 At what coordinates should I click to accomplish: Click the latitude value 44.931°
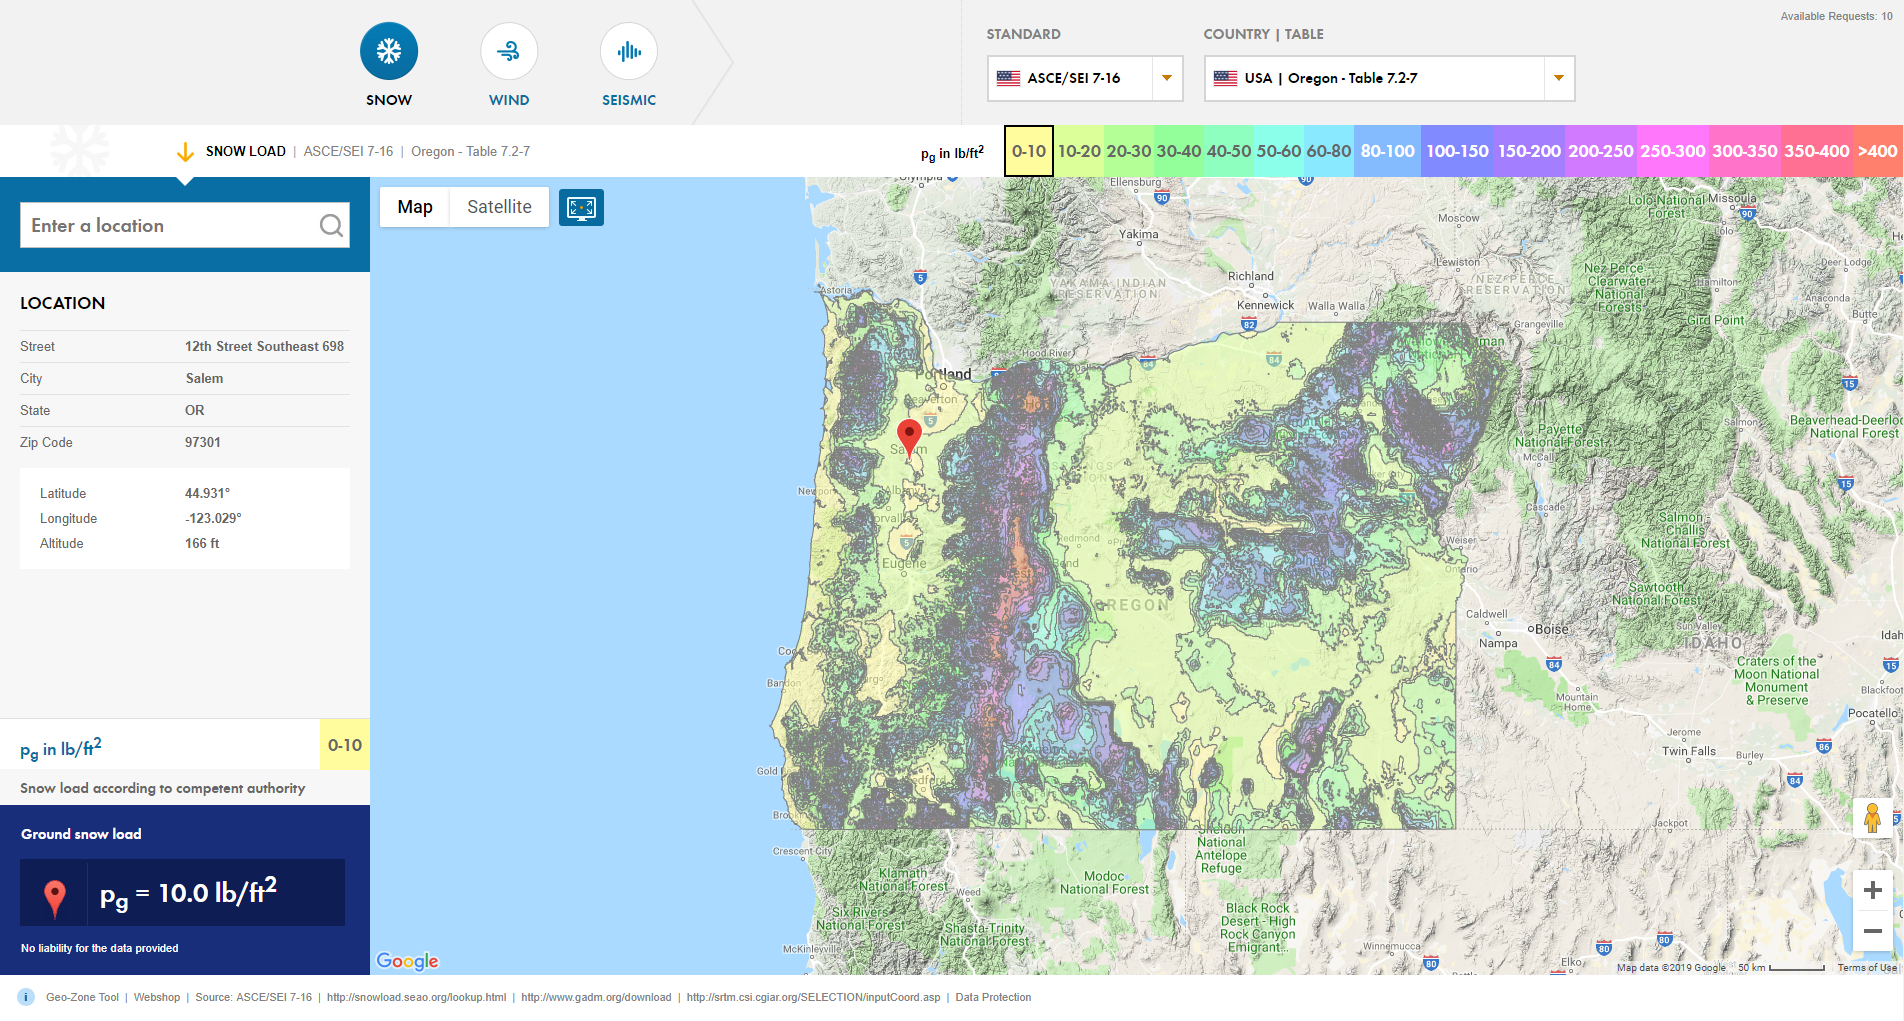point(207,493)
